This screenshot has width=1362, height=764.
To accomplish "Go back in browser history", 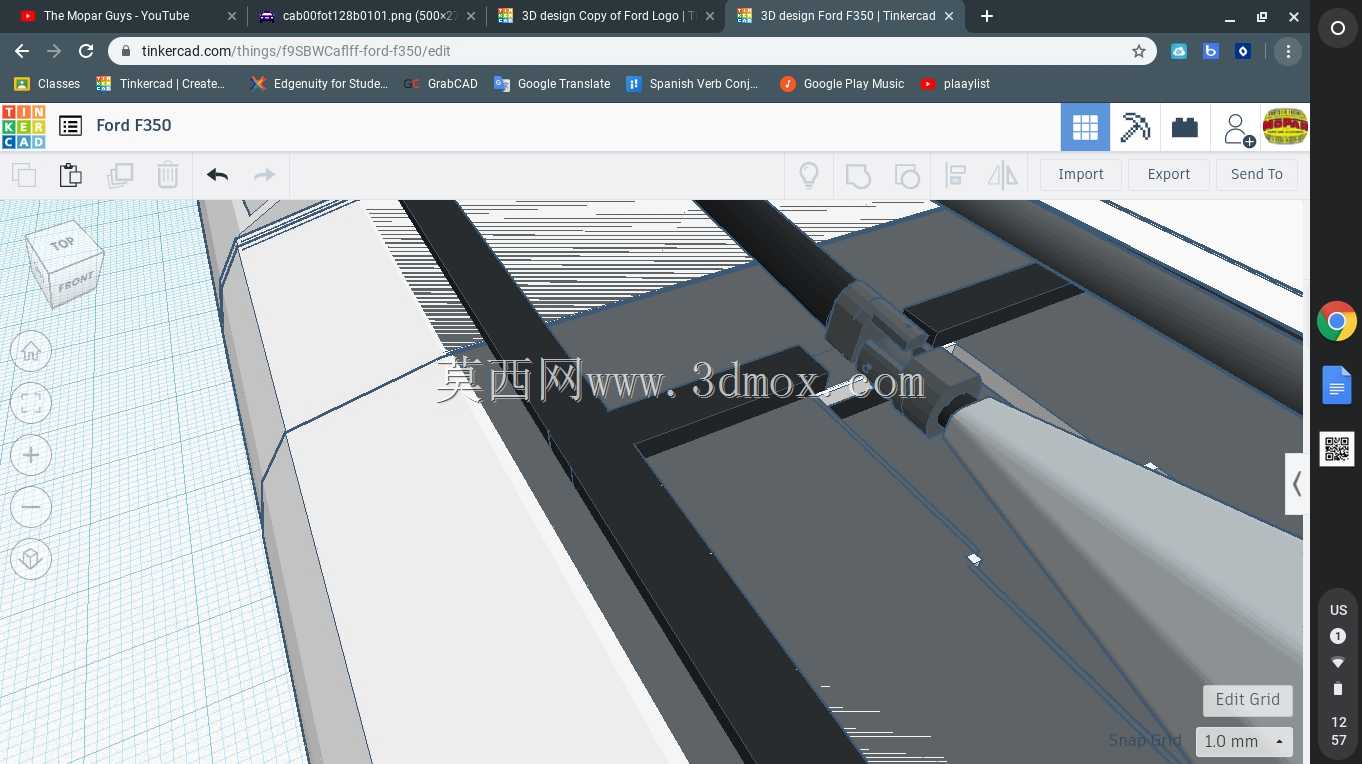I will [22, 51].
